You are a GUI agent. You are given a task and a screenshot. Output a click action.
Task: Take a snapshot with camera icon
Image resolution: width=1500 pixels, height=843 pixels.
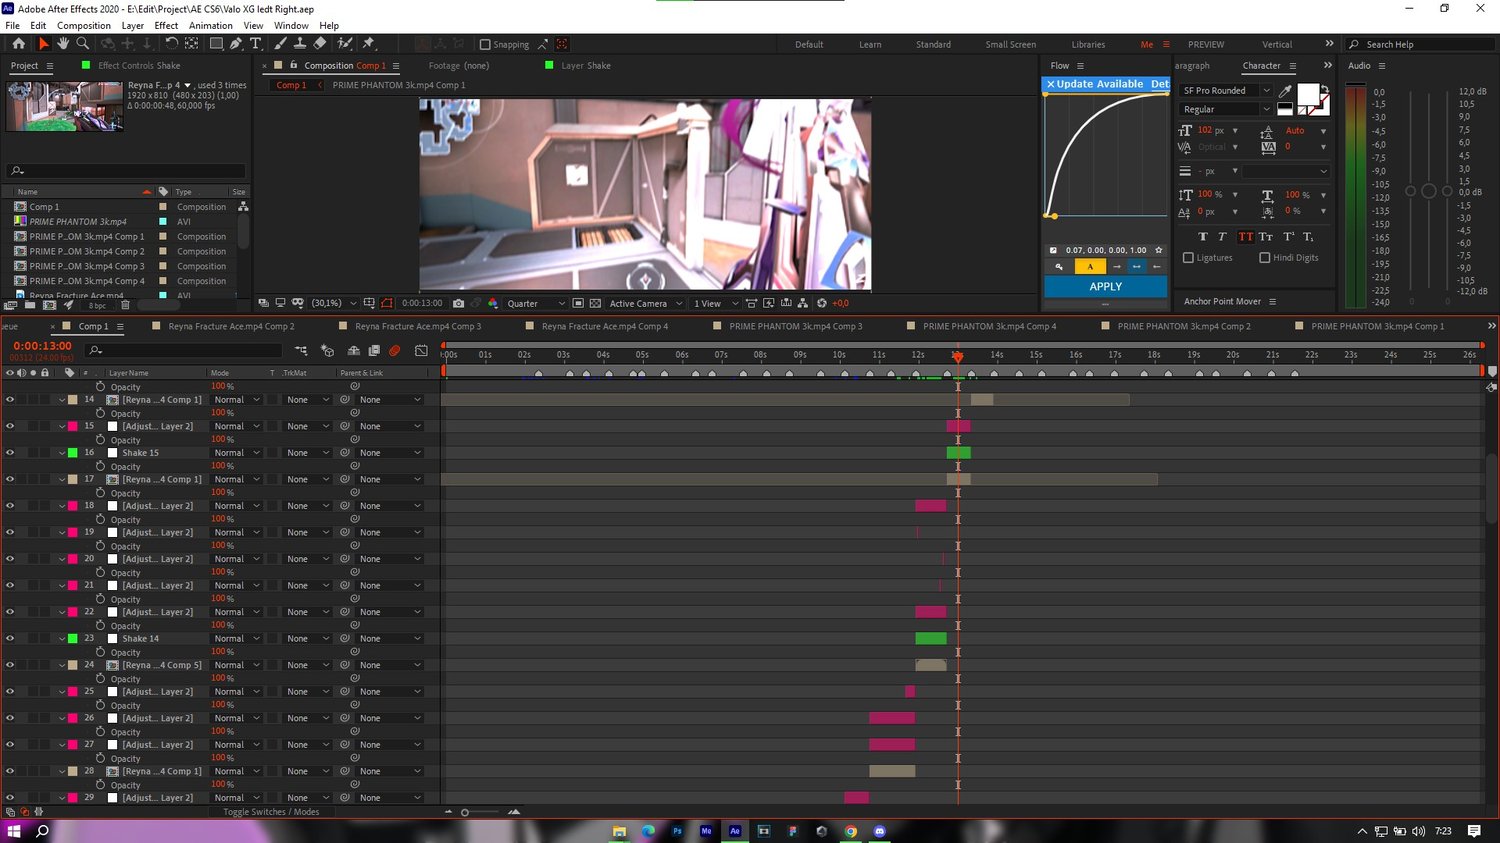click(x=458, y=303)
